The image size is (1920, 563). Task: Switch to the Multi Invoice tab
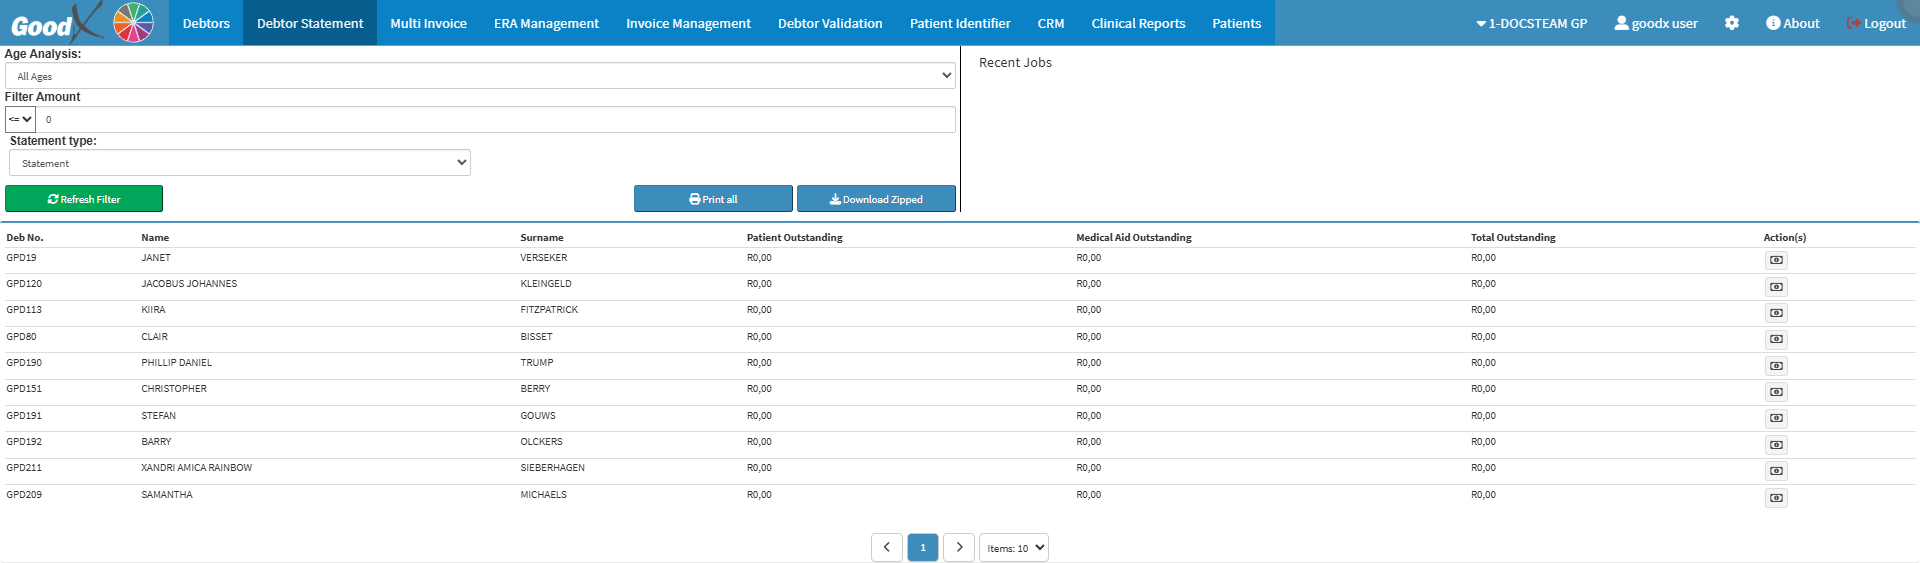[428, 23]
